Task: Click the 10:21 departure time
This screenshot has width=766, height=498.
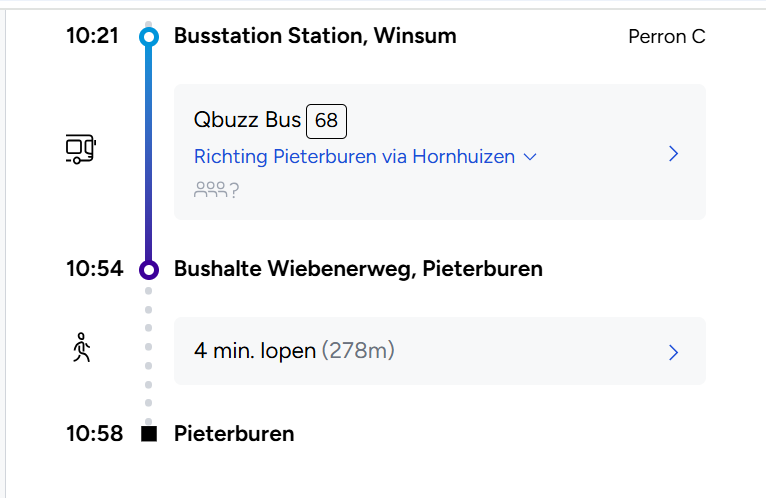Action: (92, 37)
